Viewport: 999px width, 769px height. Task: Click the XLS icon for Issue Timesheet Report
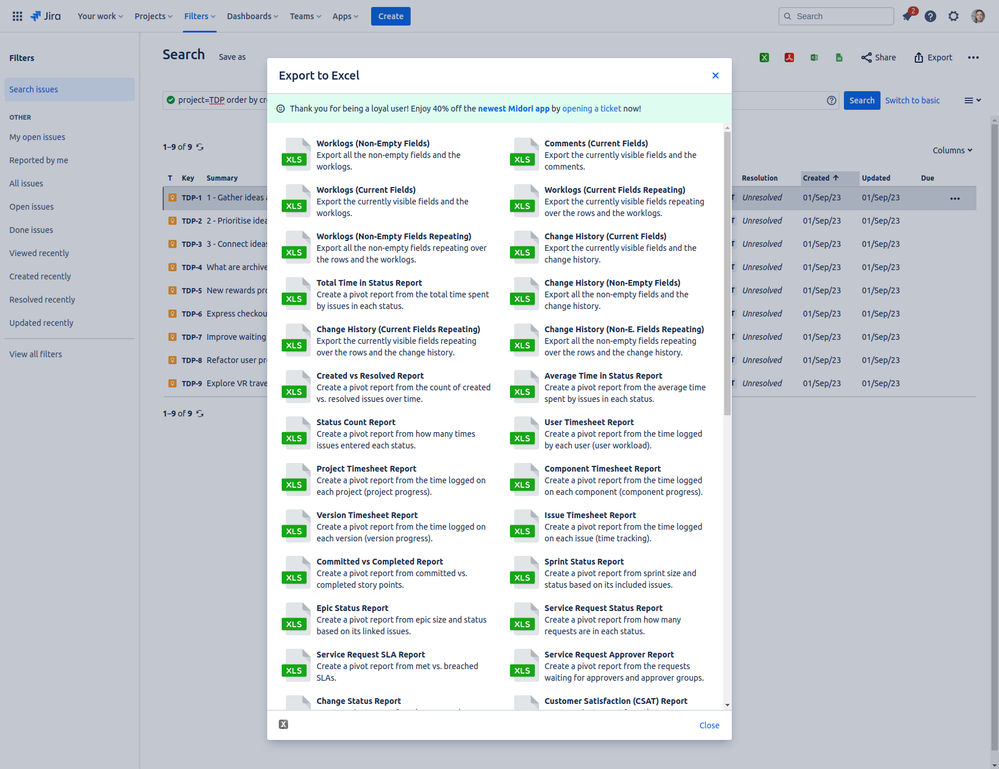(522, 526)
